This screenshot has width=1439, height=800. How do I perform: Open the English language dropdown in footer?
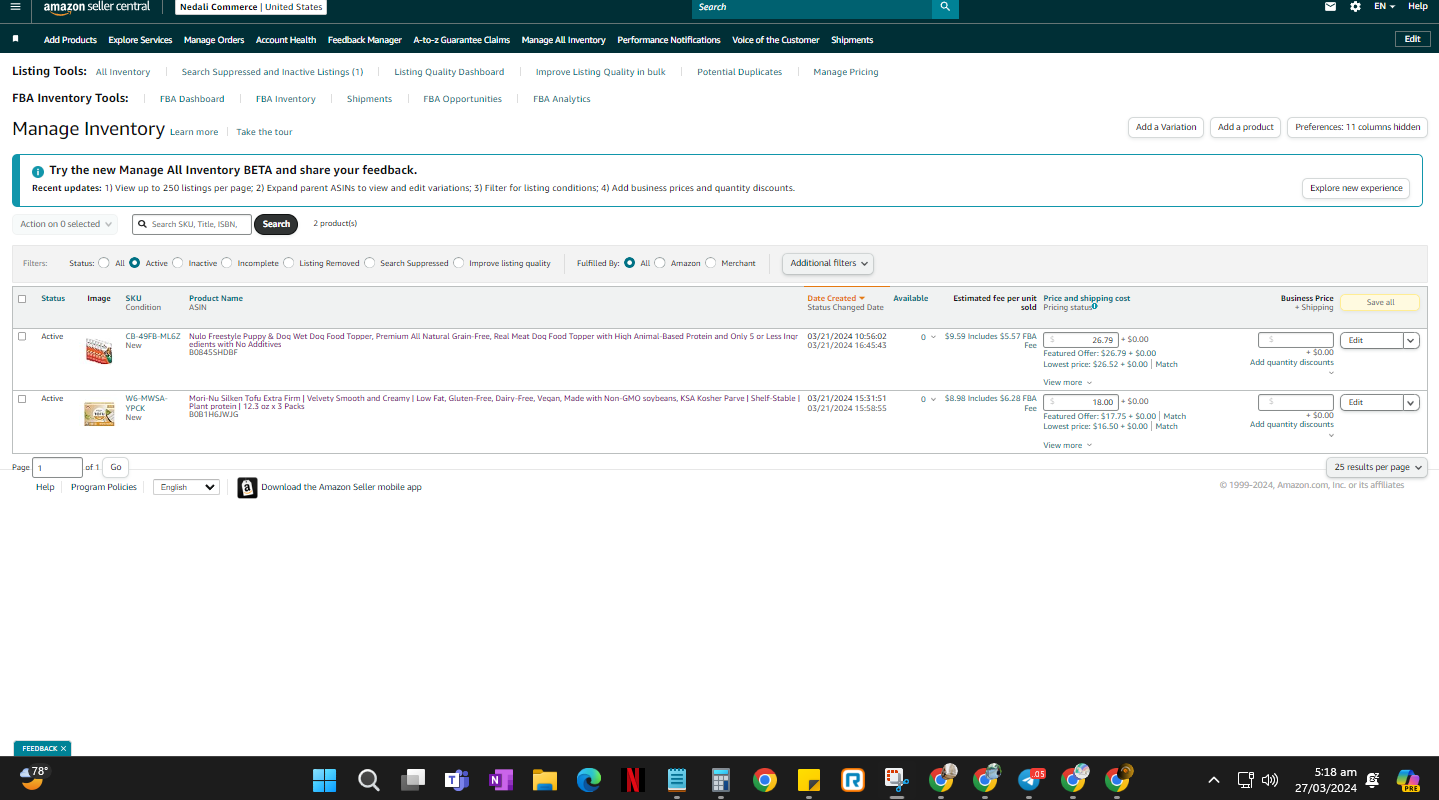tap(186, 487)
